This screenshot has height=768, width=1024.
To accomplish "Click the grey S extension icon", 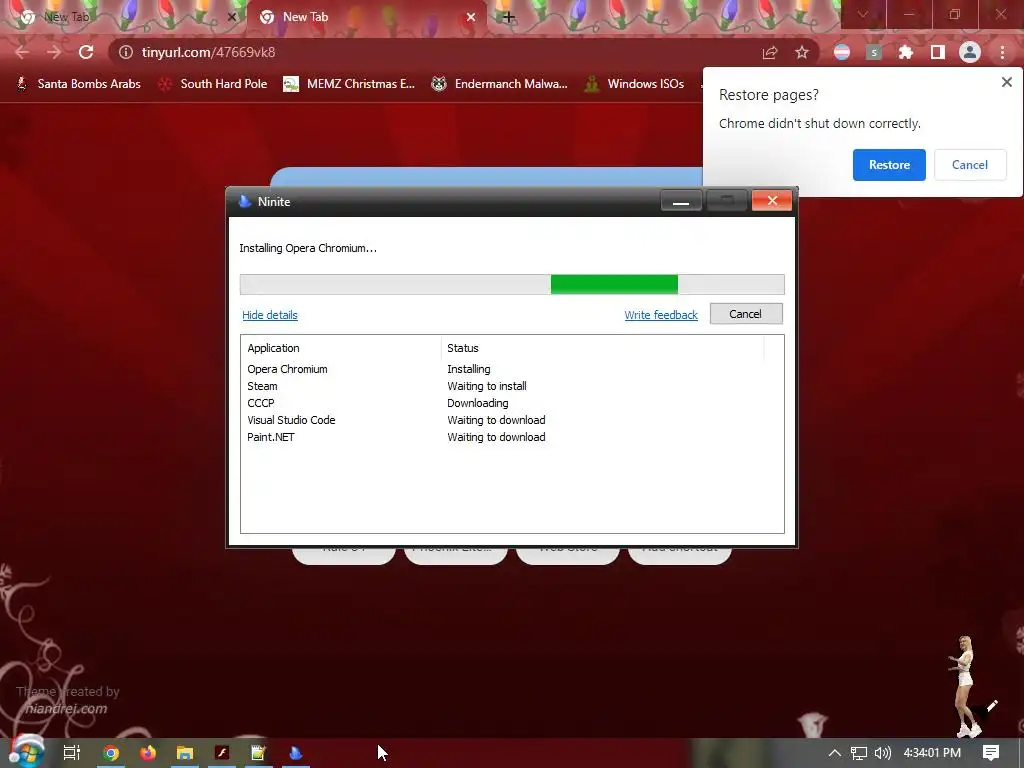I will (874, 52).
